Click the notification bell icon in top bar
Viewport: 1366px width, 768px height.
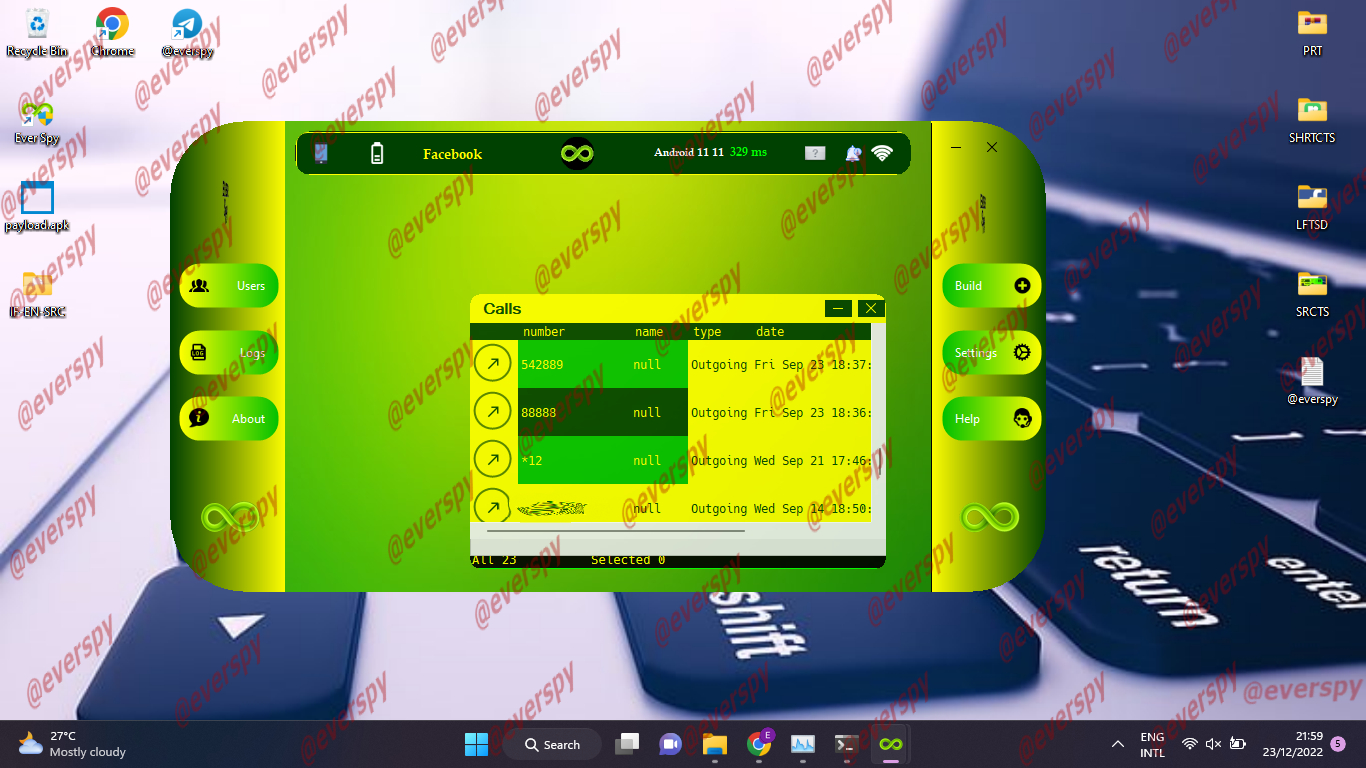(x=853, y=153)
